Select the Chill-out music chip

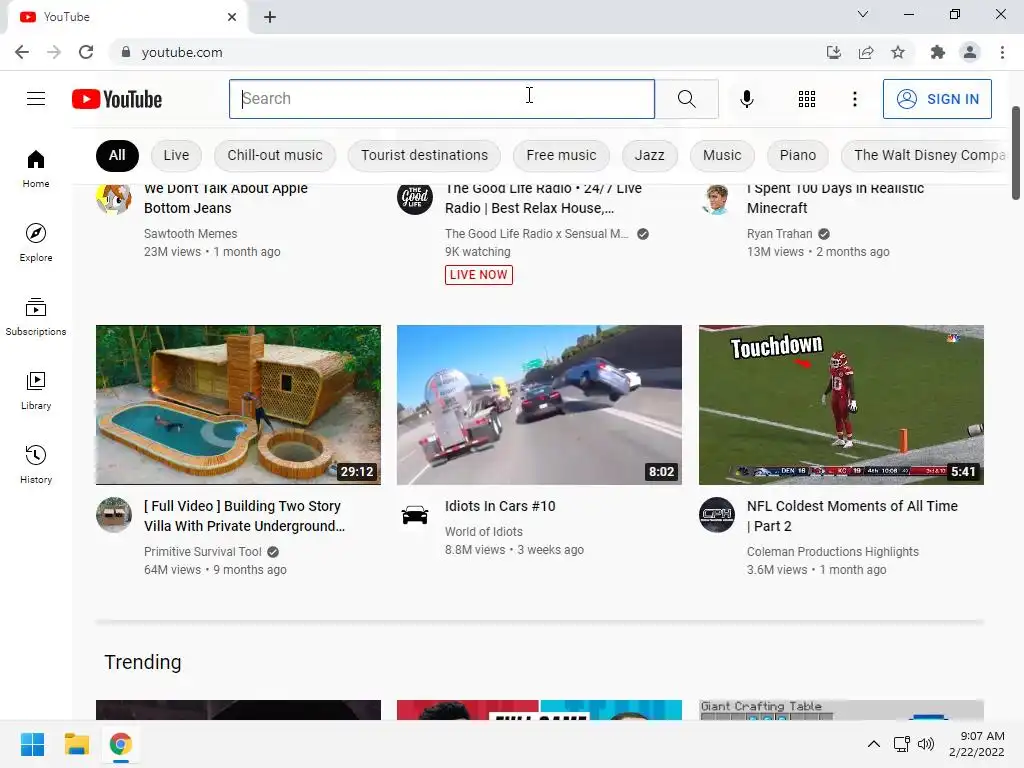click(x=275, y=155)
